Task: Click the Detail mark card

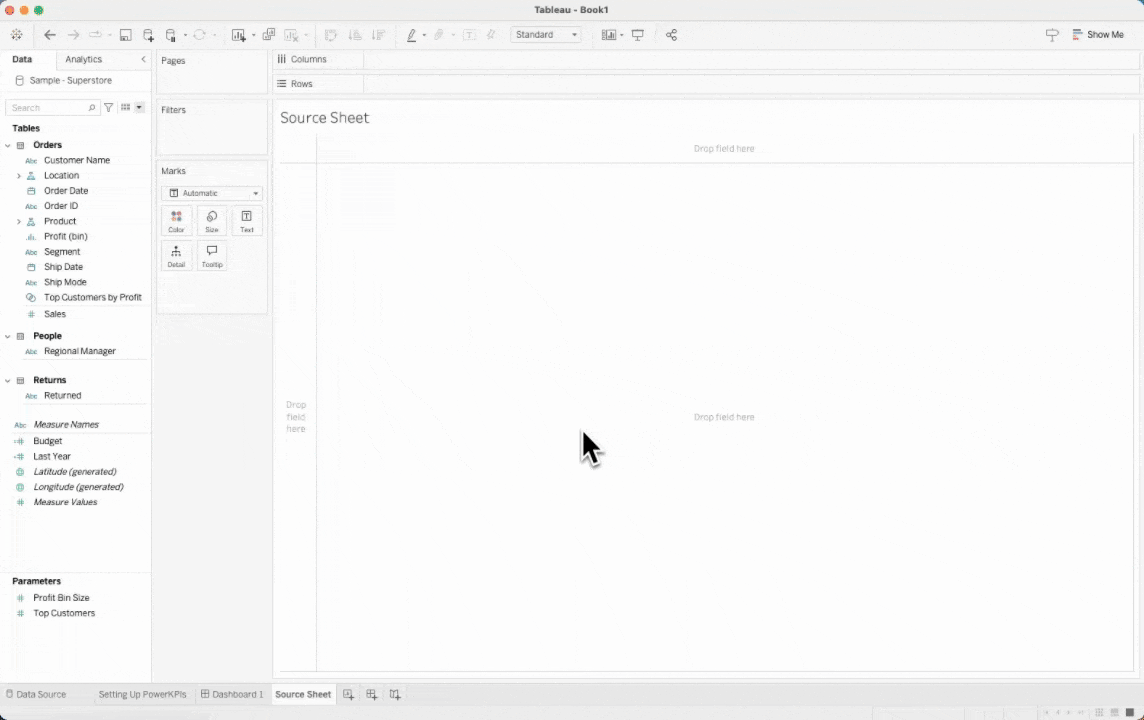Action: click(177, 255)
